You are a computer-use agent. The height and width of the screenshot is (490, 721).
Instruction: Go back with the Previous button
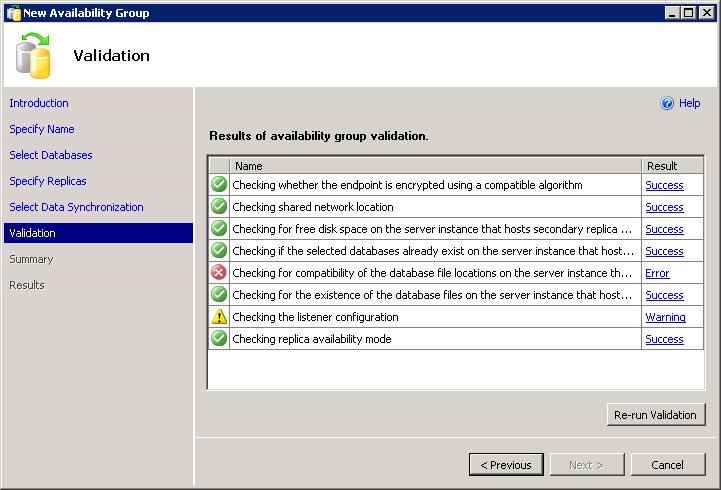tap(506, 465)
